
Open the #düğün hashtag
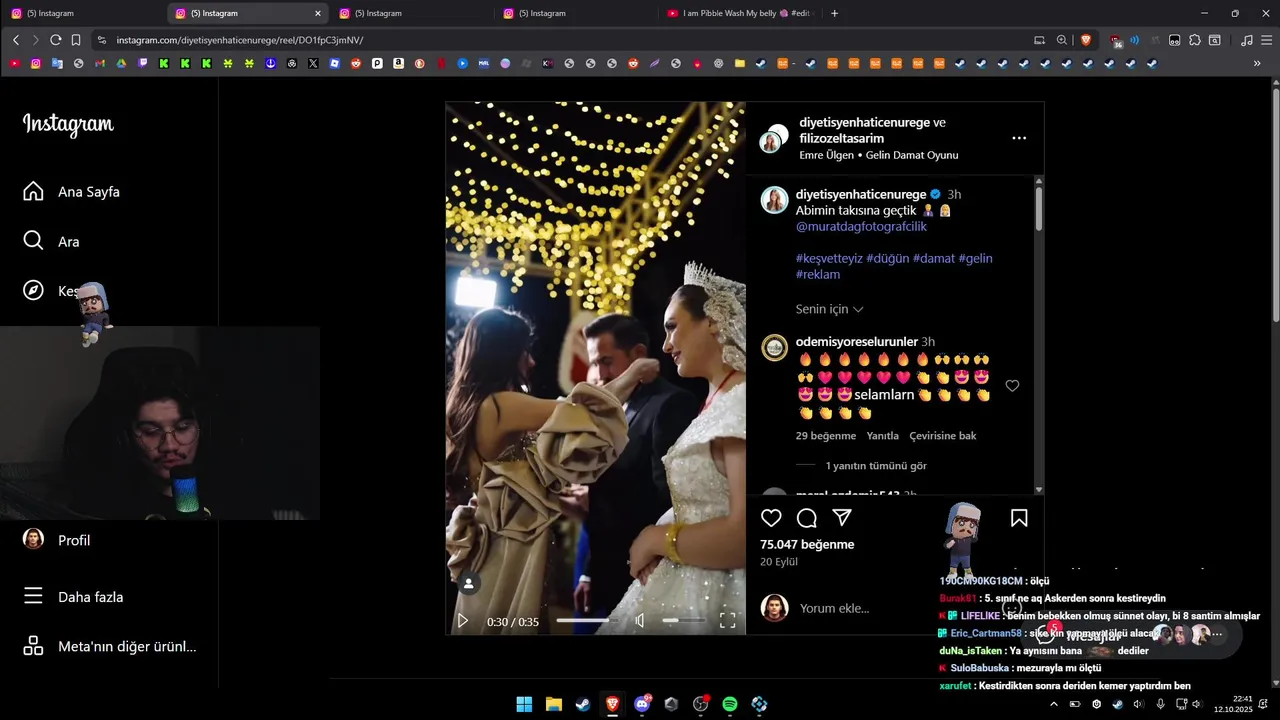pos(888,258)
